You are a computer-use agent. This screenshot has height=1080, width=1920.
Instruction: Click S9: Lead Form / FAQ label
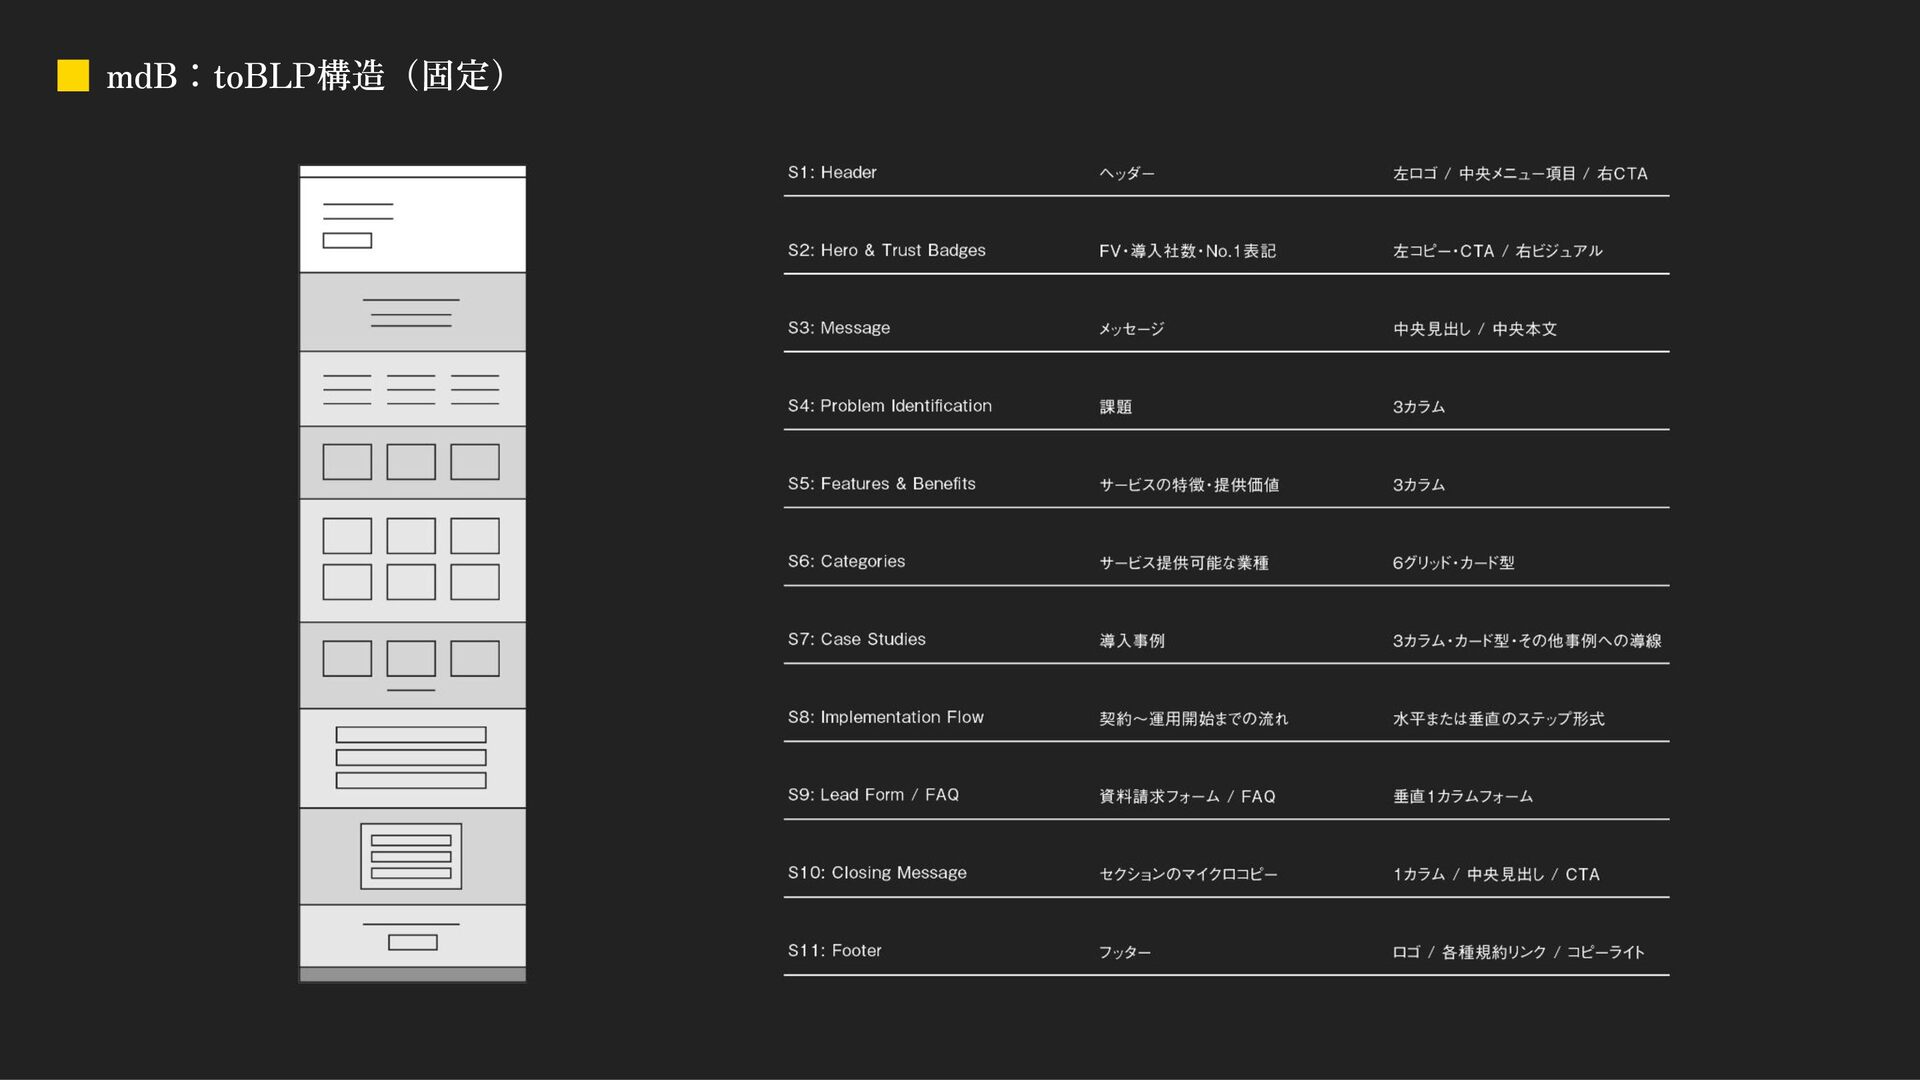click(x=873, y=795)
